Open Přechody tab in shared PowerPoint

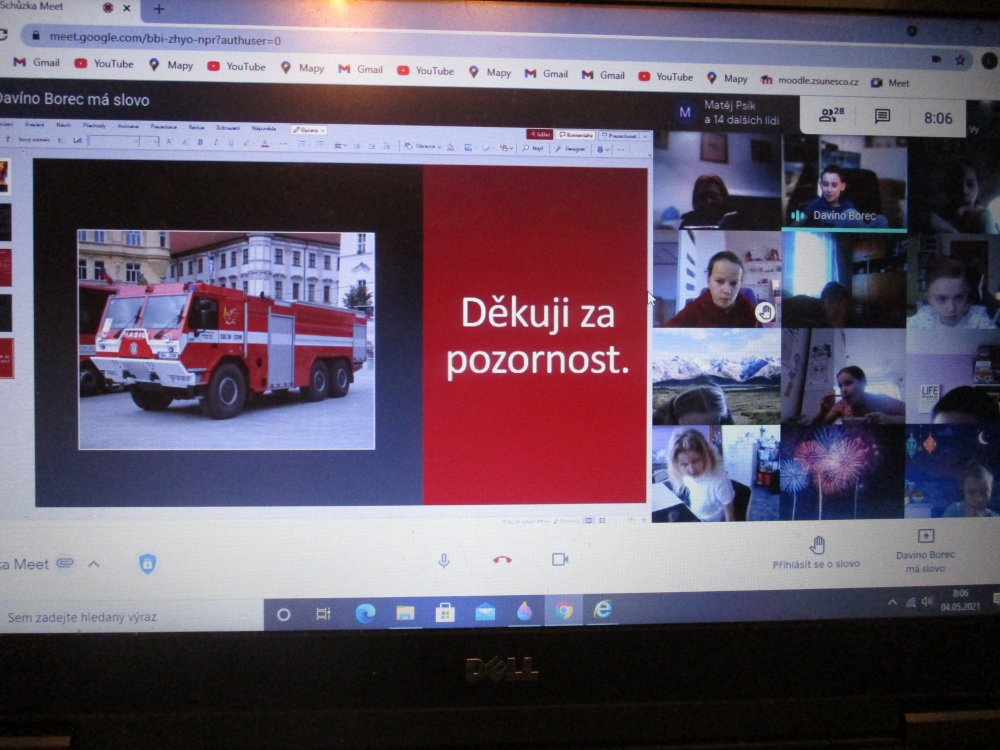pos(94,126)
